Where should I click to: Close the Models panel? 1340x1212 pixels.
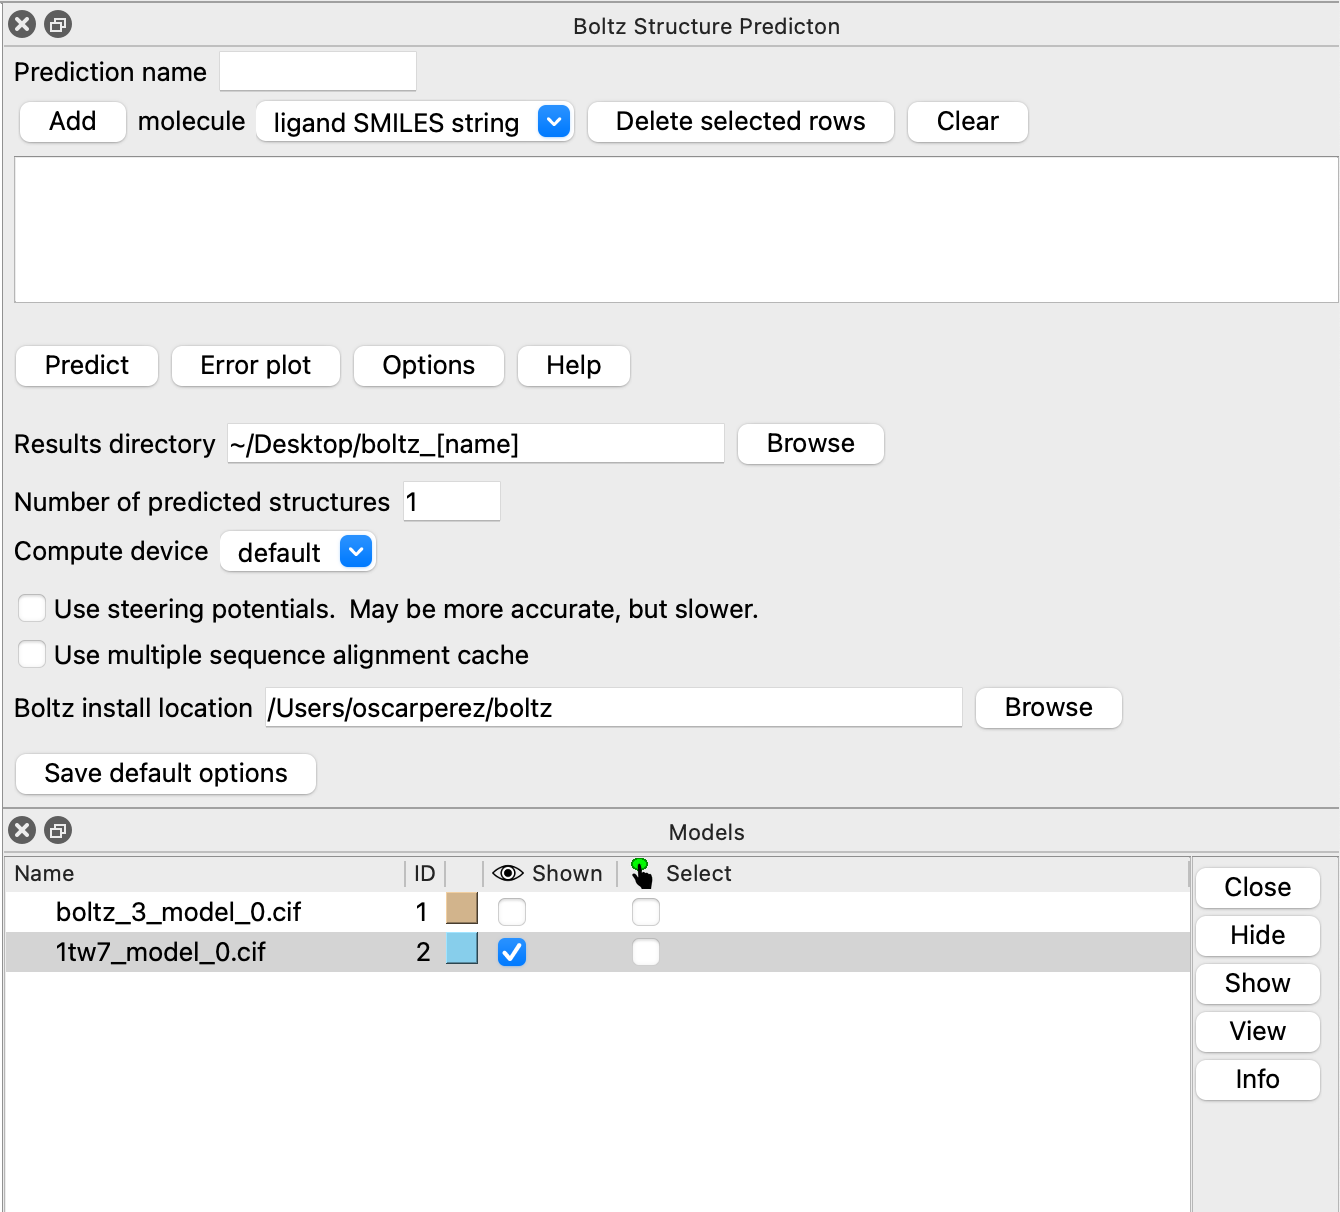click(x=22, y=830)
